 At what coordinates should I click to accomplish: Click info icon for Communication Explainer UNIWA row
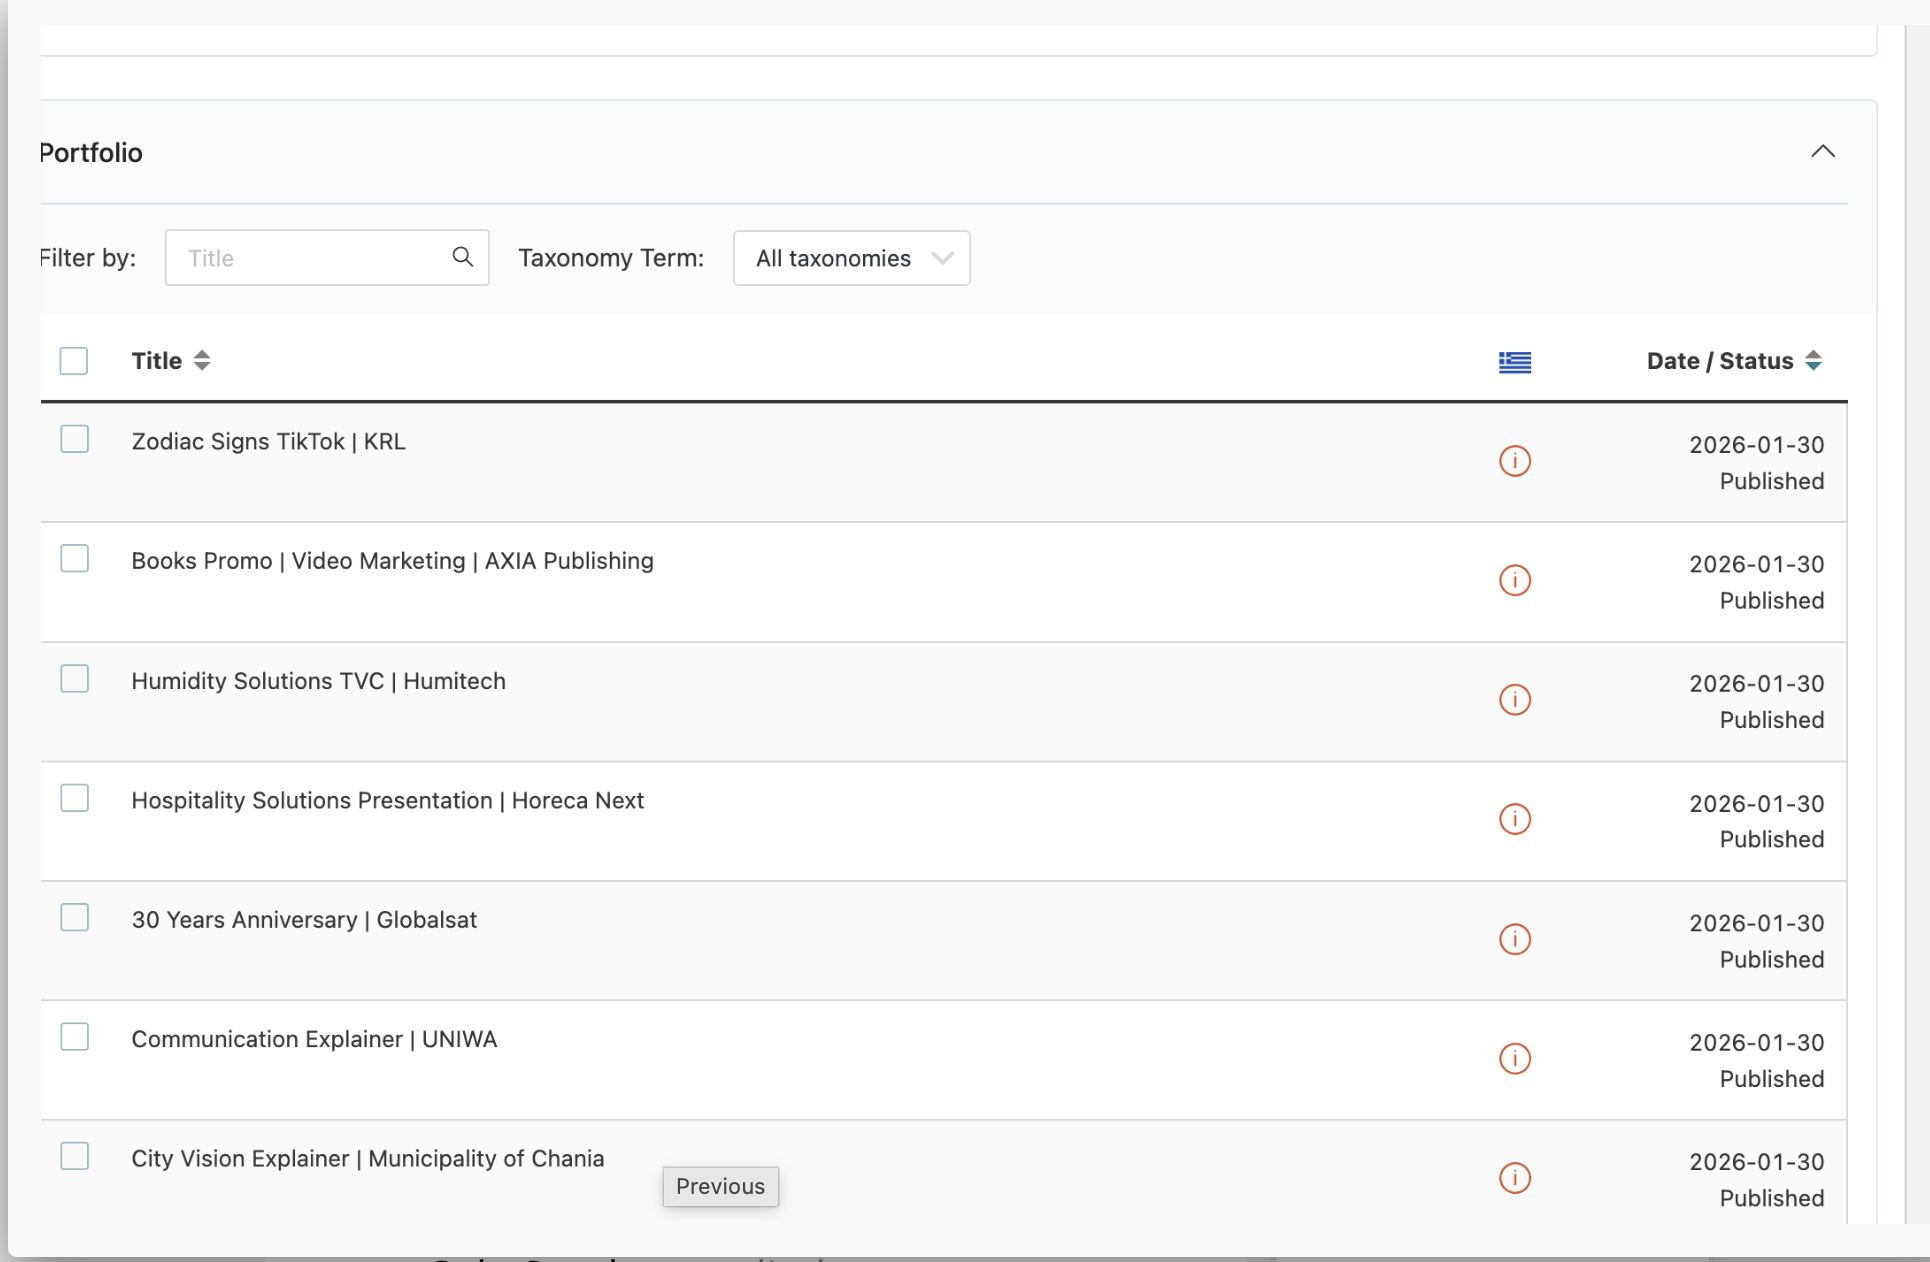1514,1058
